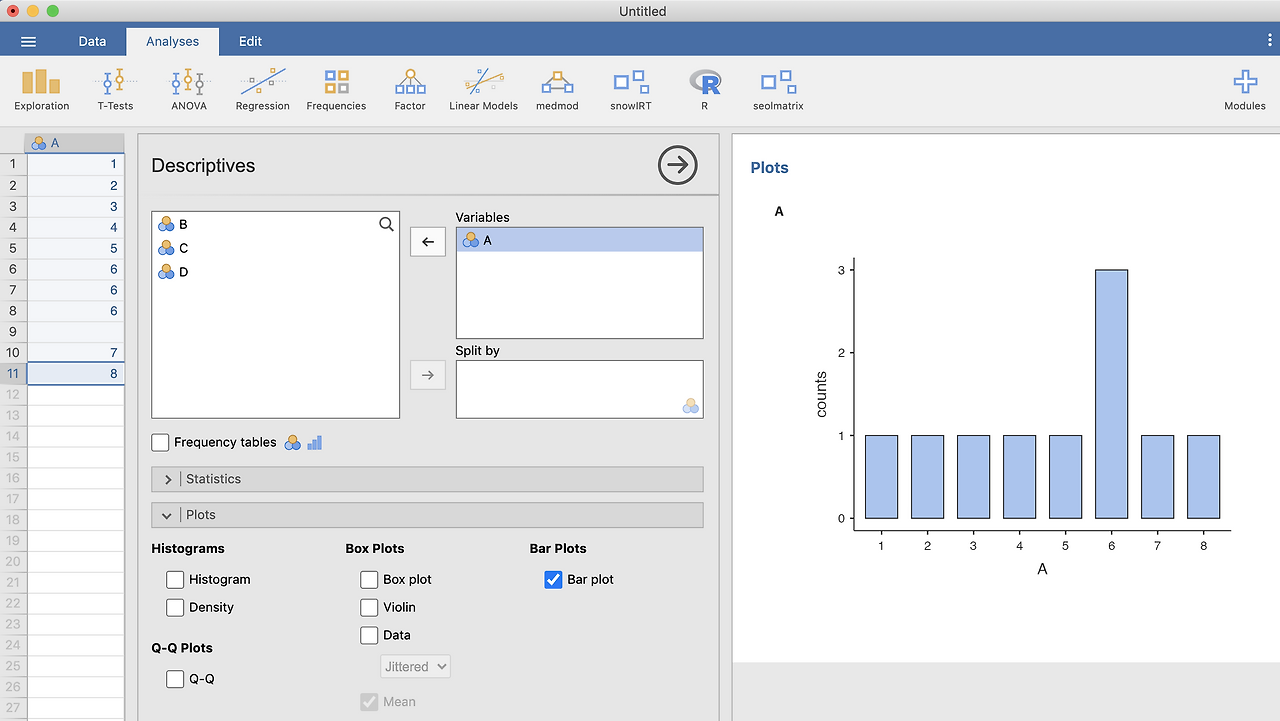Open the Exploration analyses menu
The height and width of the screenshot is (721, 1280).
pyautogui.click(x=42, y=90)
